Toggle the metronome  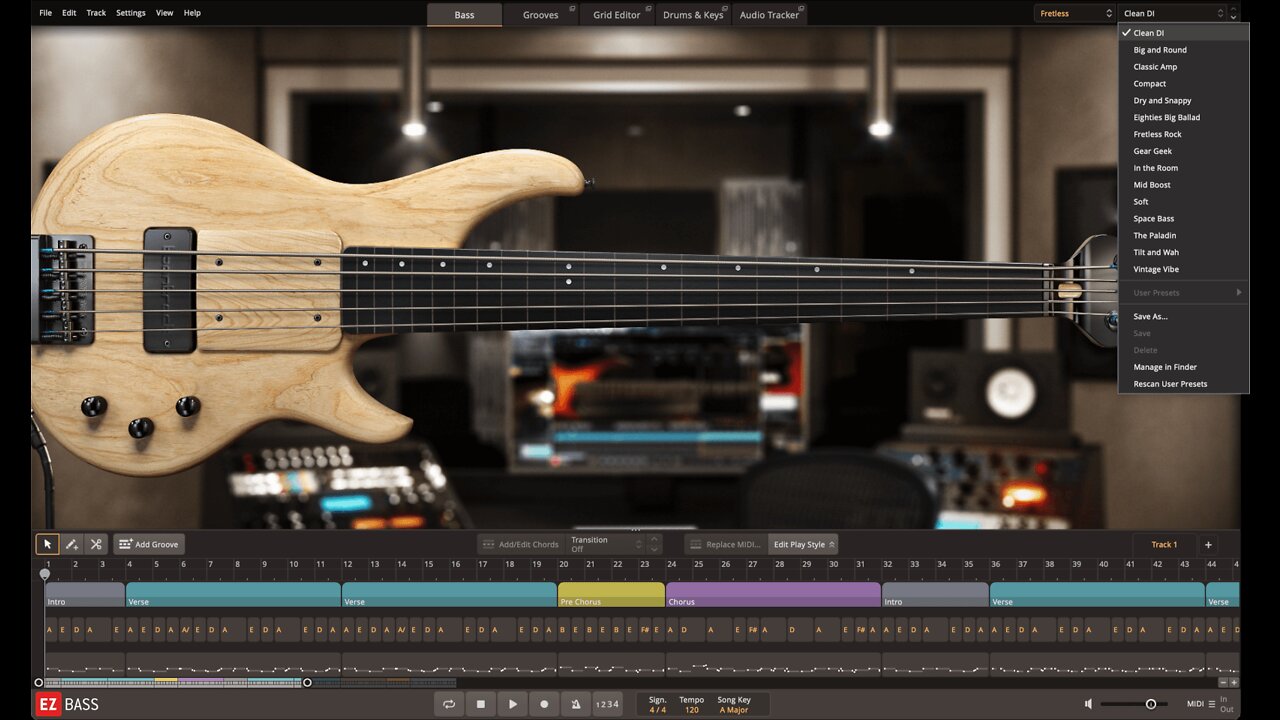point(575,704)
